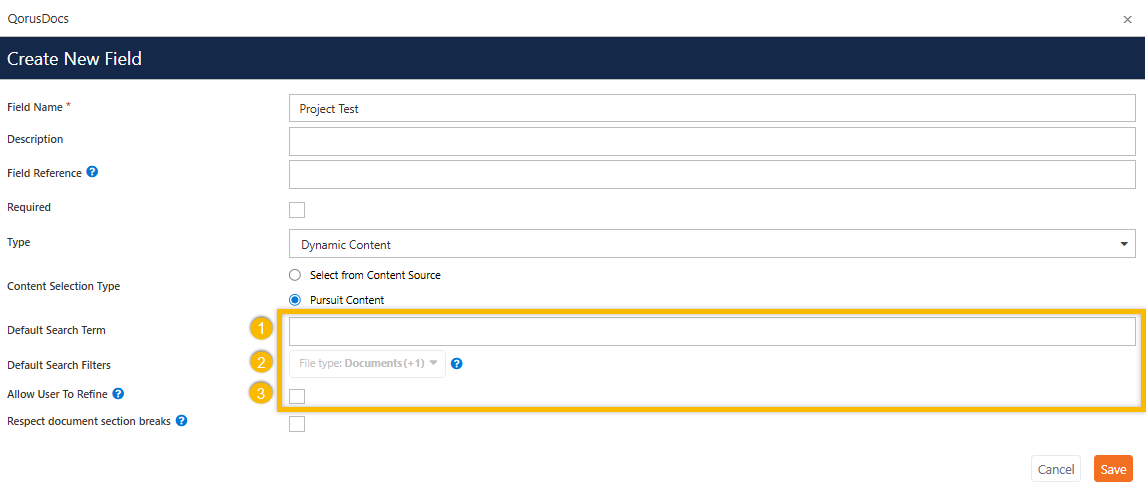Viewport: 1146px width, 496px height.
Task: Click the yellow number 2 callout badge
Action: click(261, 362)
